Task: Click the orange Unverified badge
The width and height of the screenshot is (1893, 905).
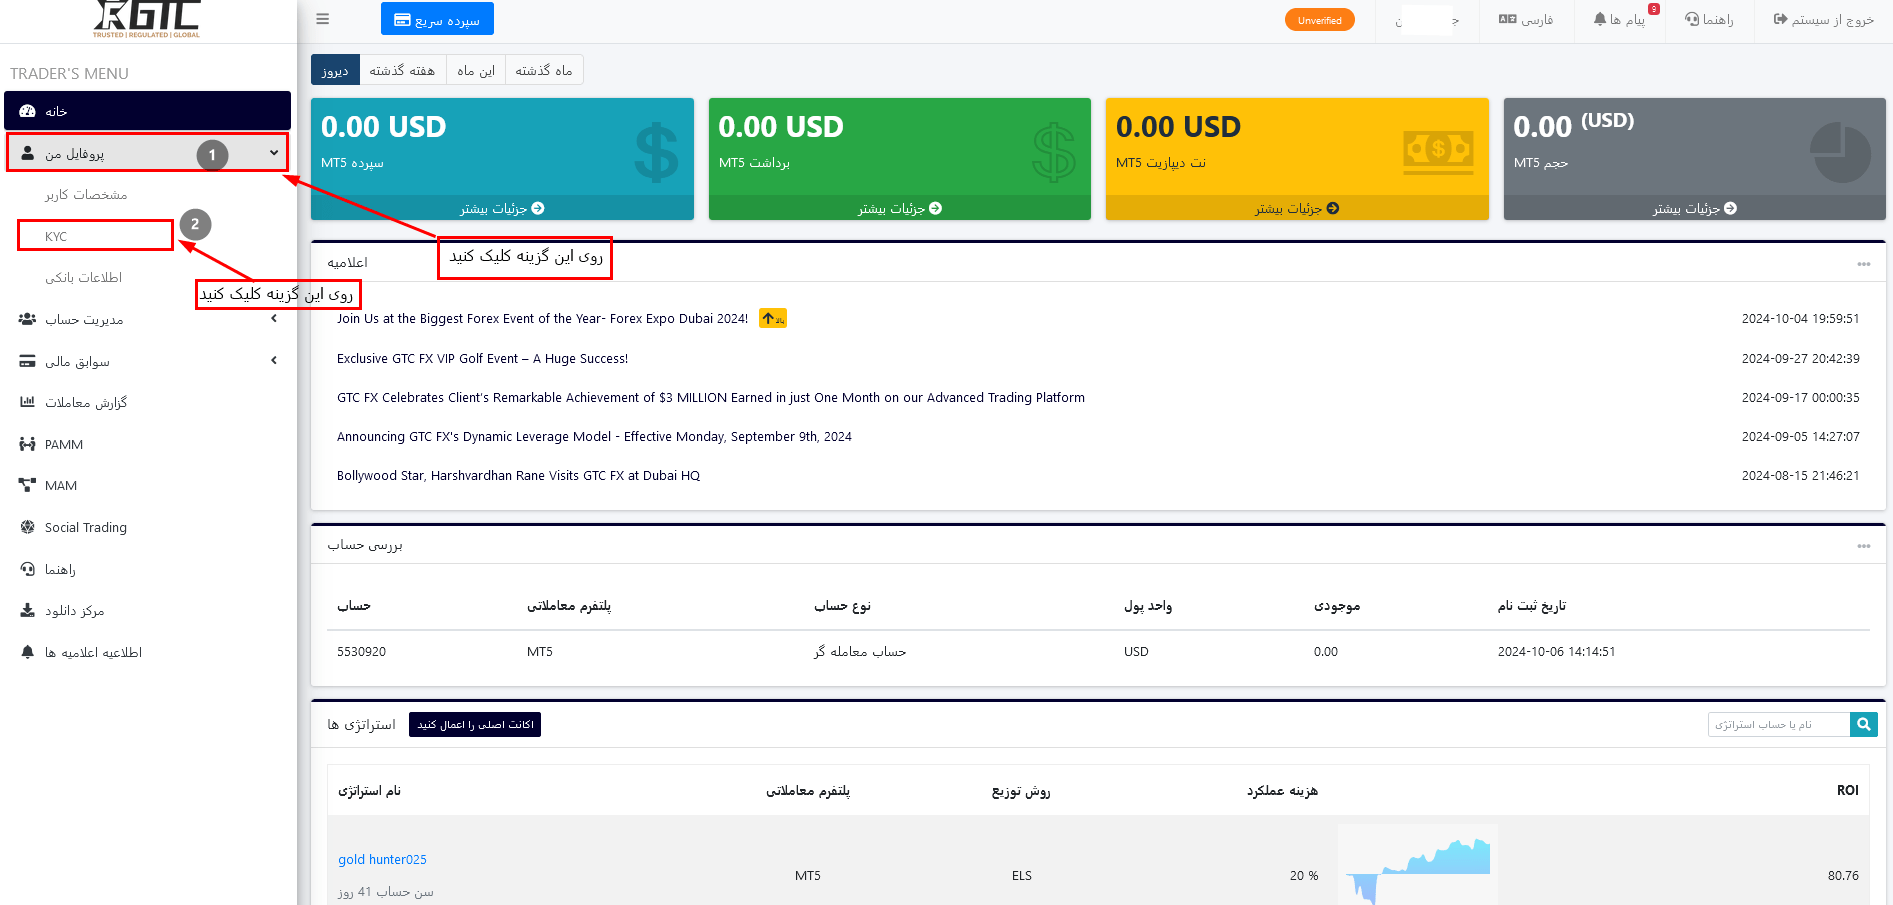Action: pos(1320,20)
